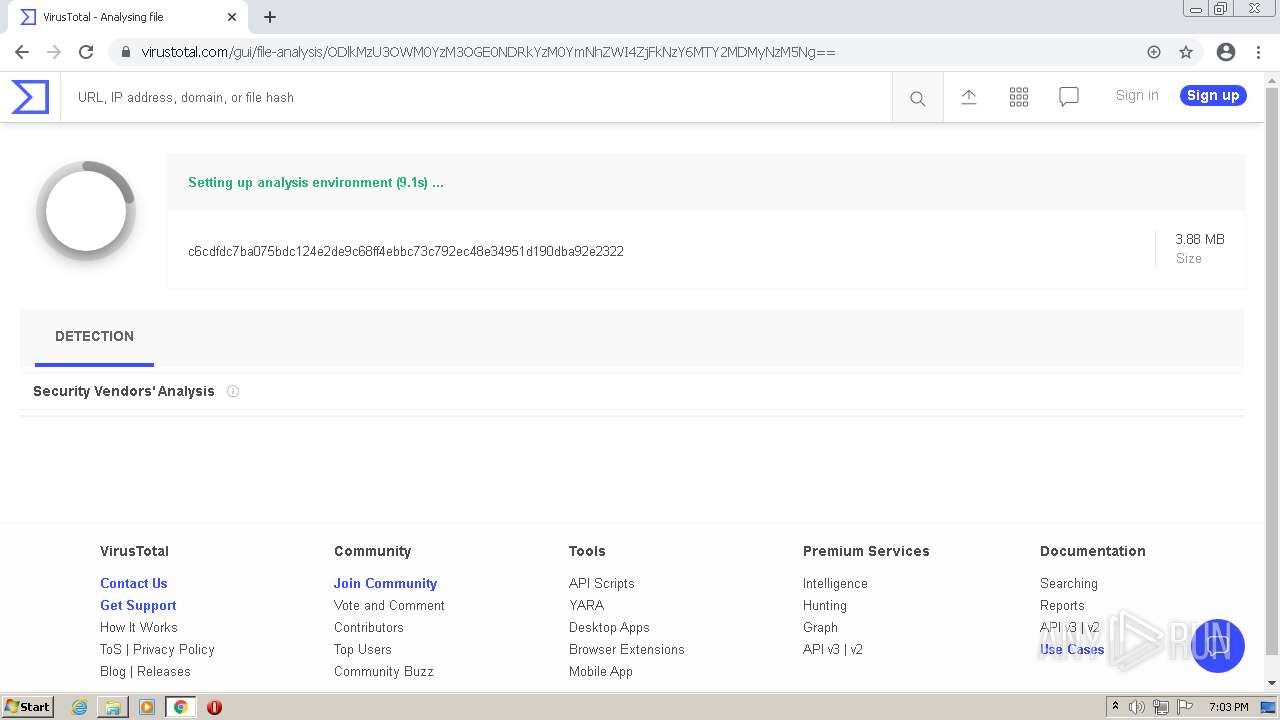Open the Desktop Apps link
The height and width of the screenshot is (720, 1280).
click(x=609, y=627)
